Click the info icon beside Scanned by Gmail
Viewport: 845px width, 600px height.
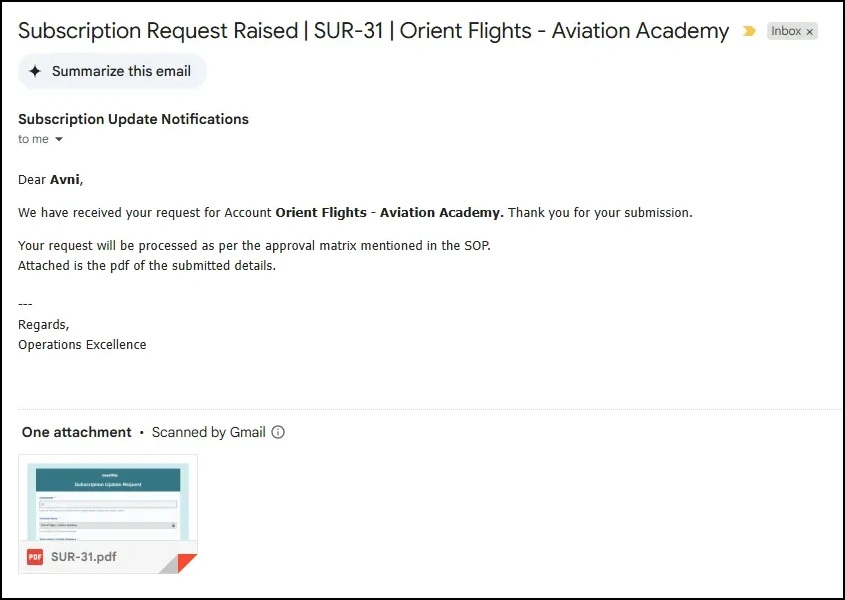click(x=278, y=432)
